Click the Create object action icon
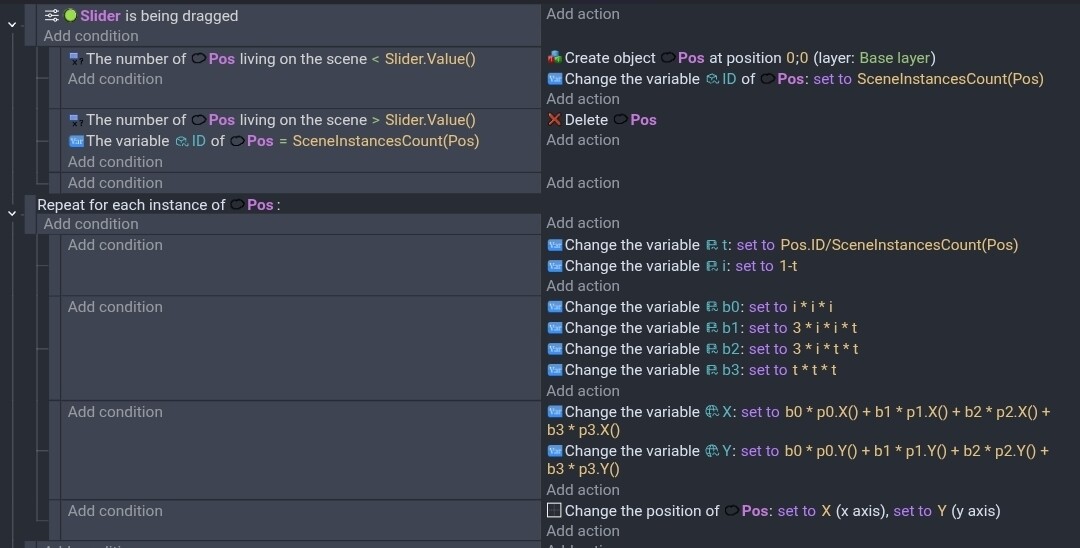Image resolution: width=1080 pixels, height=548 pixels. tap(555, 58)
